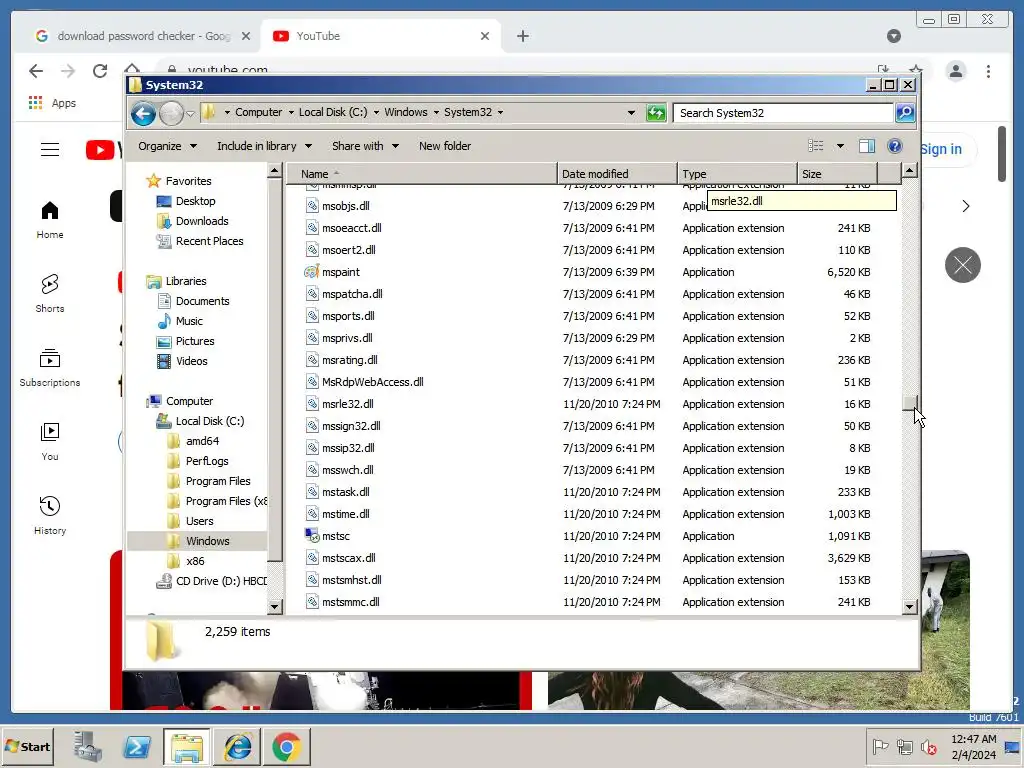This screenshot has height=768, width=1024.
Task: Expand the Windows breadcrumb arrow
Action: coord(436,112)
